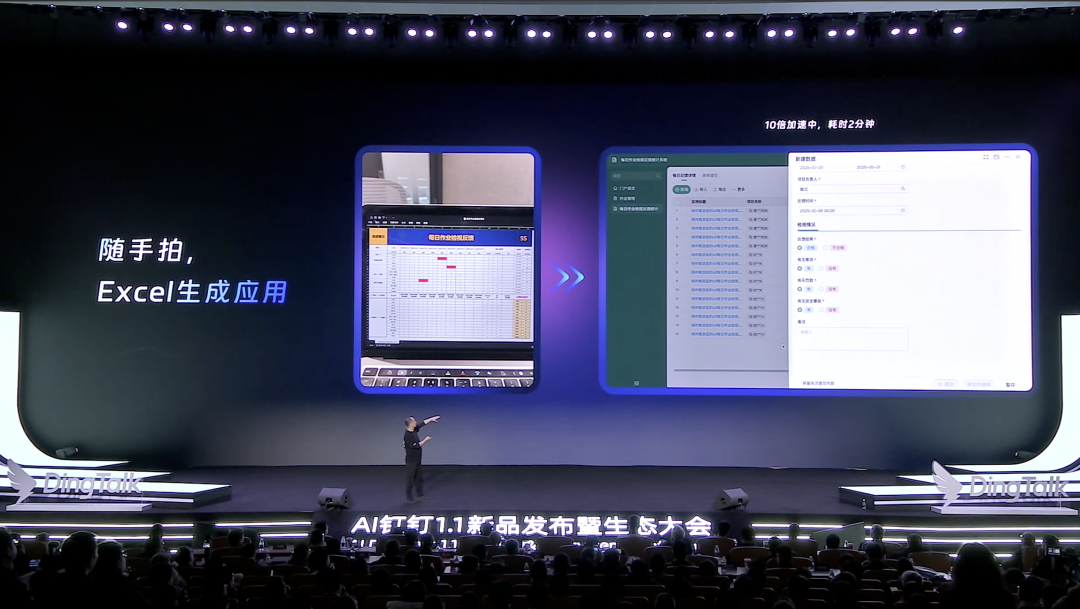Viewport: 1080px width, 609px height.
Task: Click the 暂存 button in the dialog
Action: tap(1010, 384)
